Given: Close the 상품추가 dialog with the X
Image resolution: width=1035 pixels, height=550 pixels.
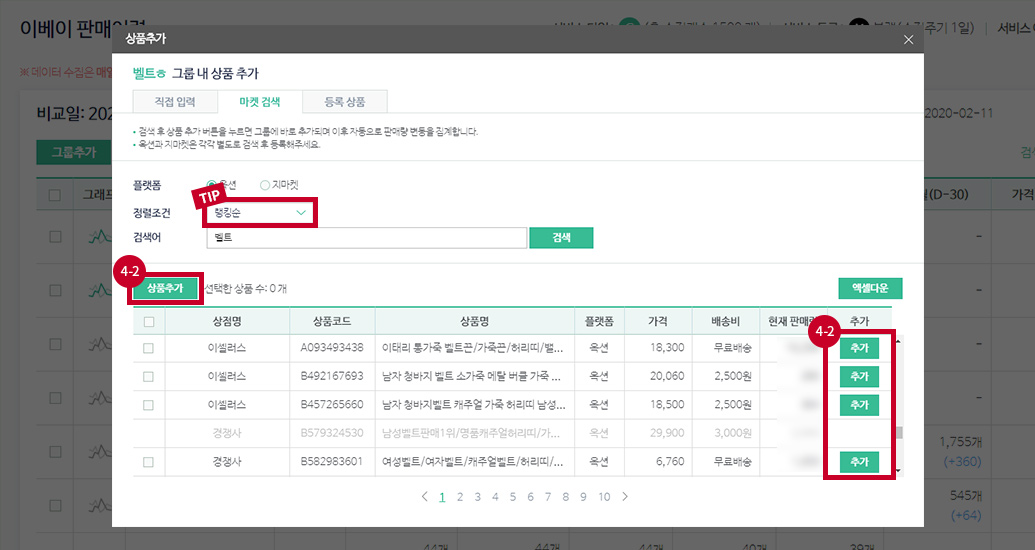Looking at the screenshot, I should tap(908, 40).
